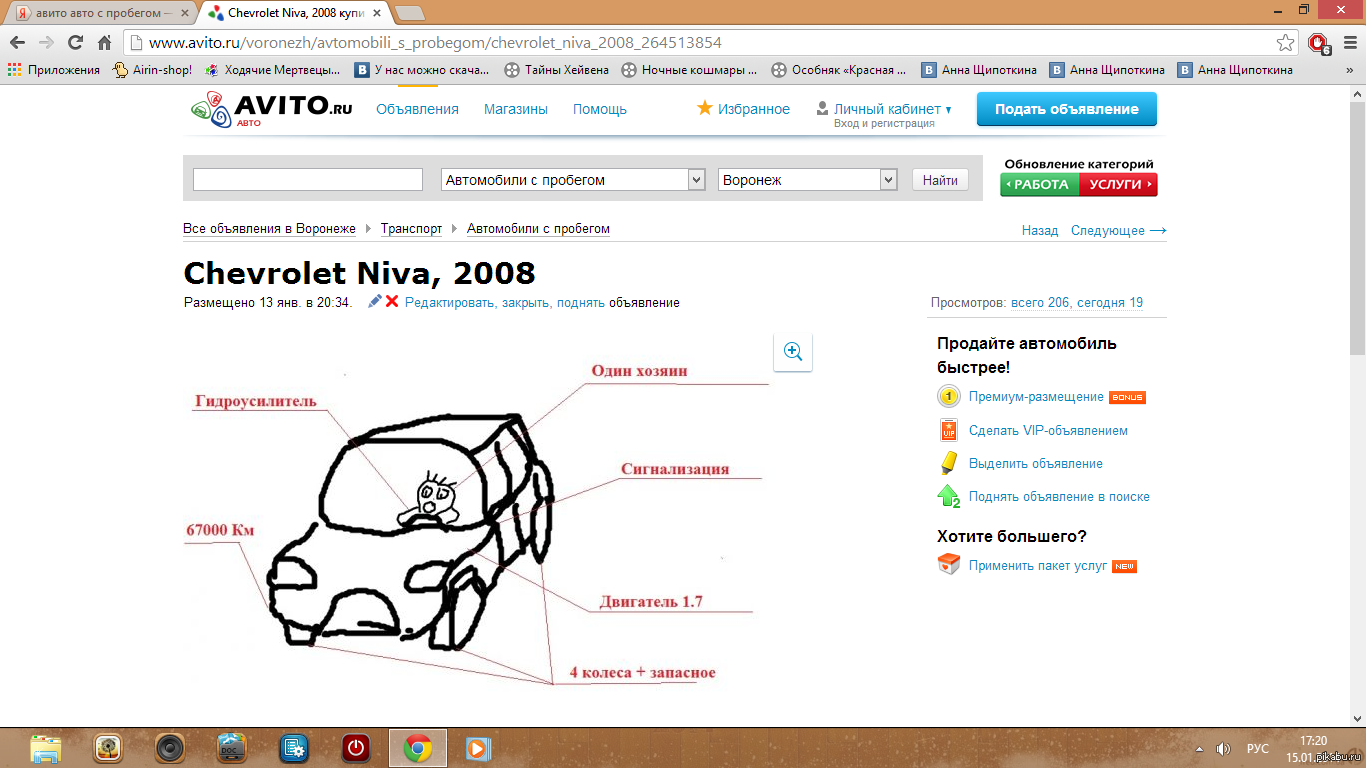The height and width of the screenshot is (768, 1366).
Task: Click the Следующее link
Action: [x=1118, y=230]
